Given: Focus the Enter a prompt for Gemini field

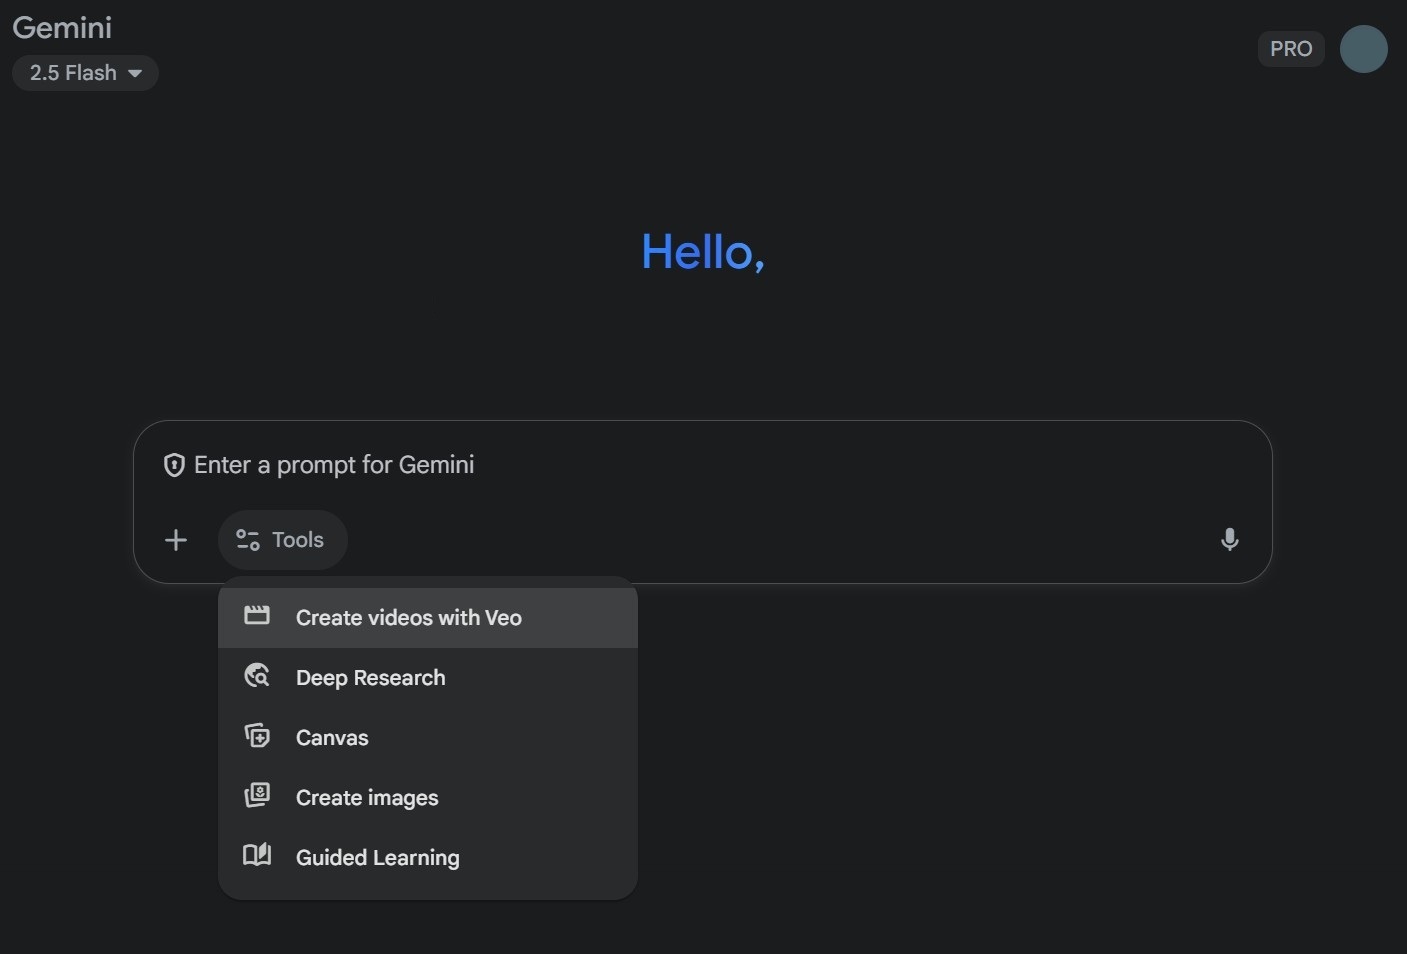Looking at the screenshot, I should pos(700,465).
